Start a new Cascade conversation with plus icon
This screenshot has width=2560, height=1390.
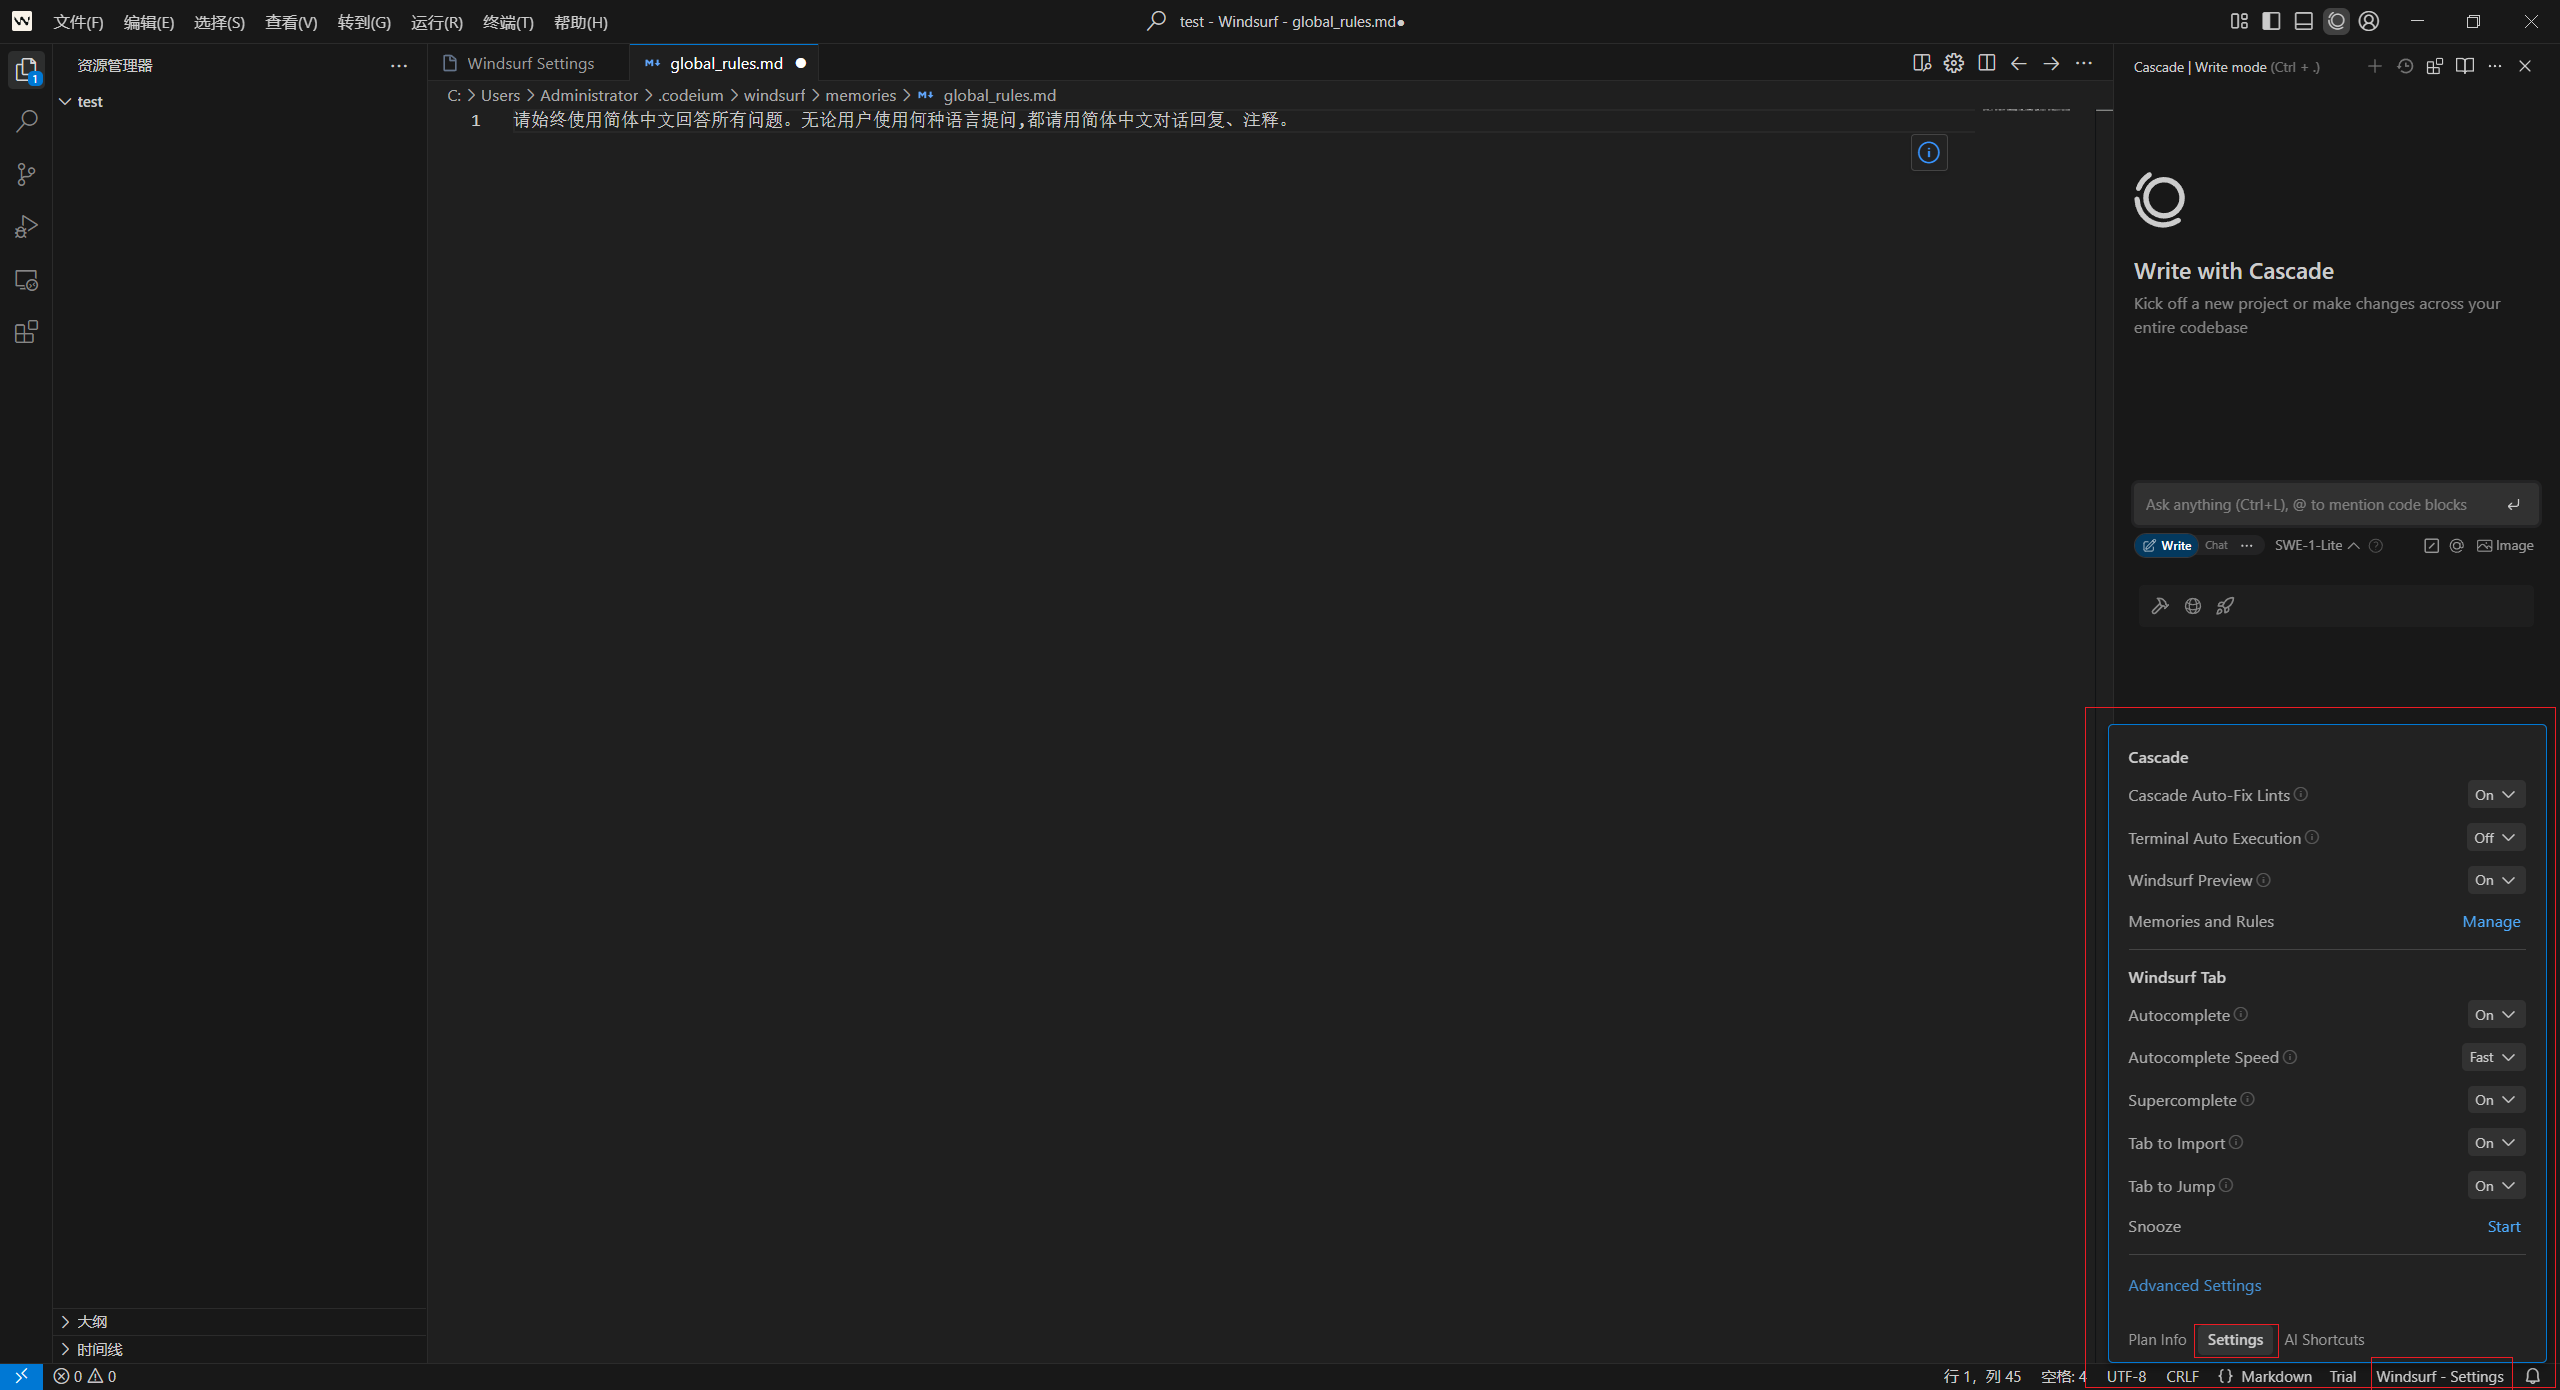coord(2374,67)
